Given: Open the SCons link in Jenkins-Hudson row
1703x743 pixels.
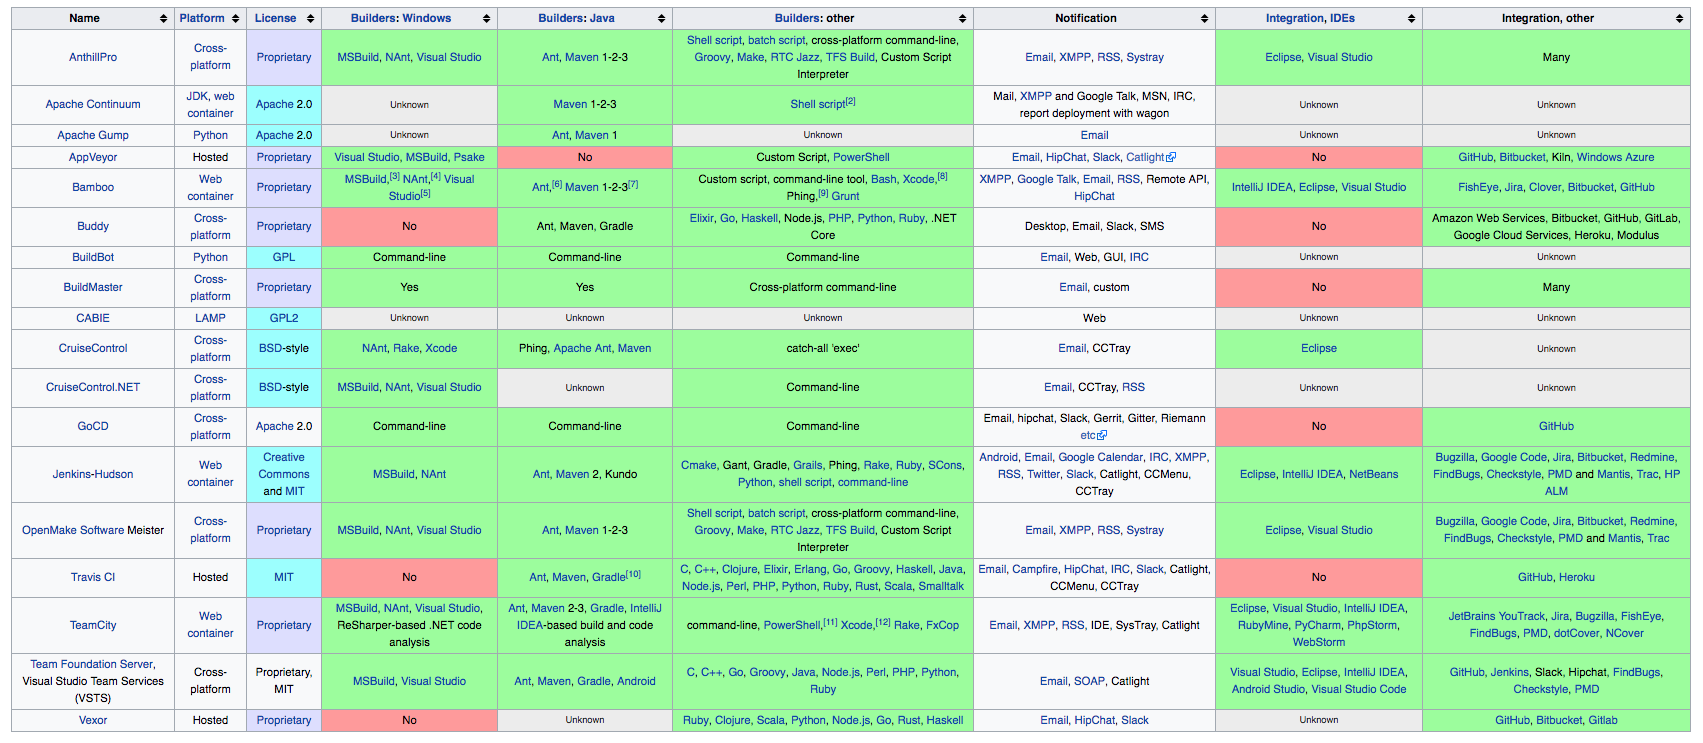Looking at the screenshot, I should click(x=945, y=465).
